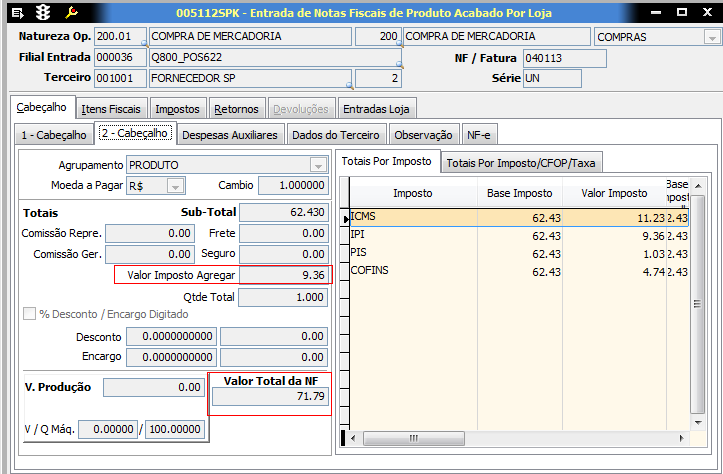Click ICMS Valor Imposto cell 11.23
Screen dimensions: 723x474
[614, 218]
